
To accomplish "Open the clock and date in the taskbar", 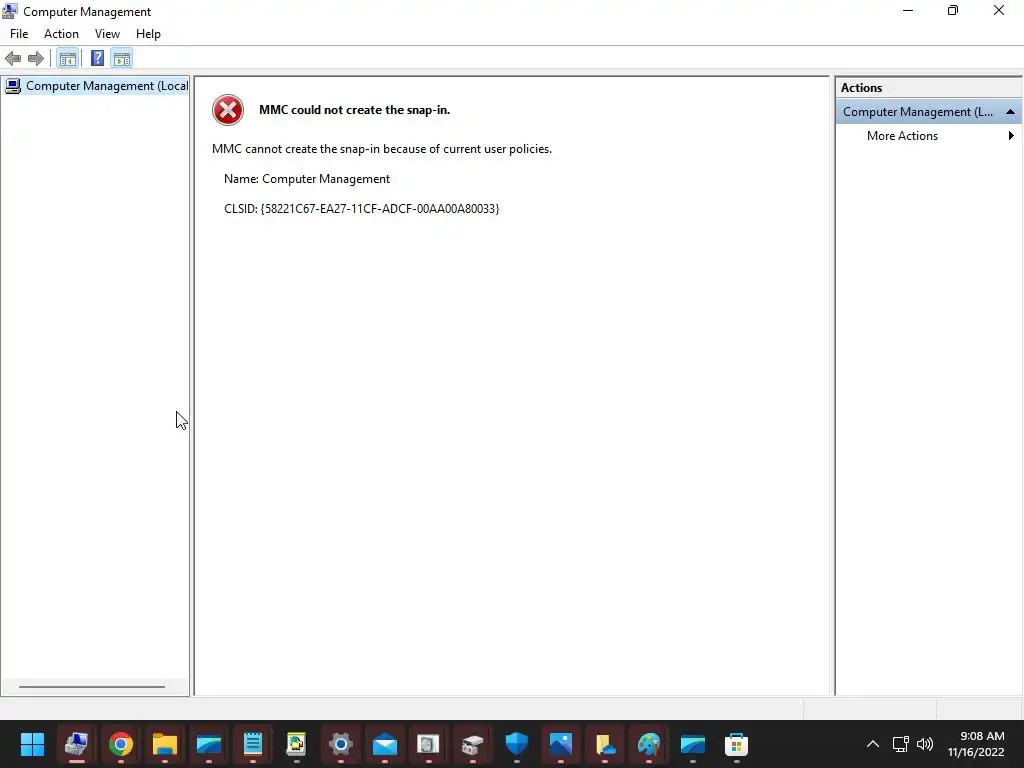I will point(976,744).
